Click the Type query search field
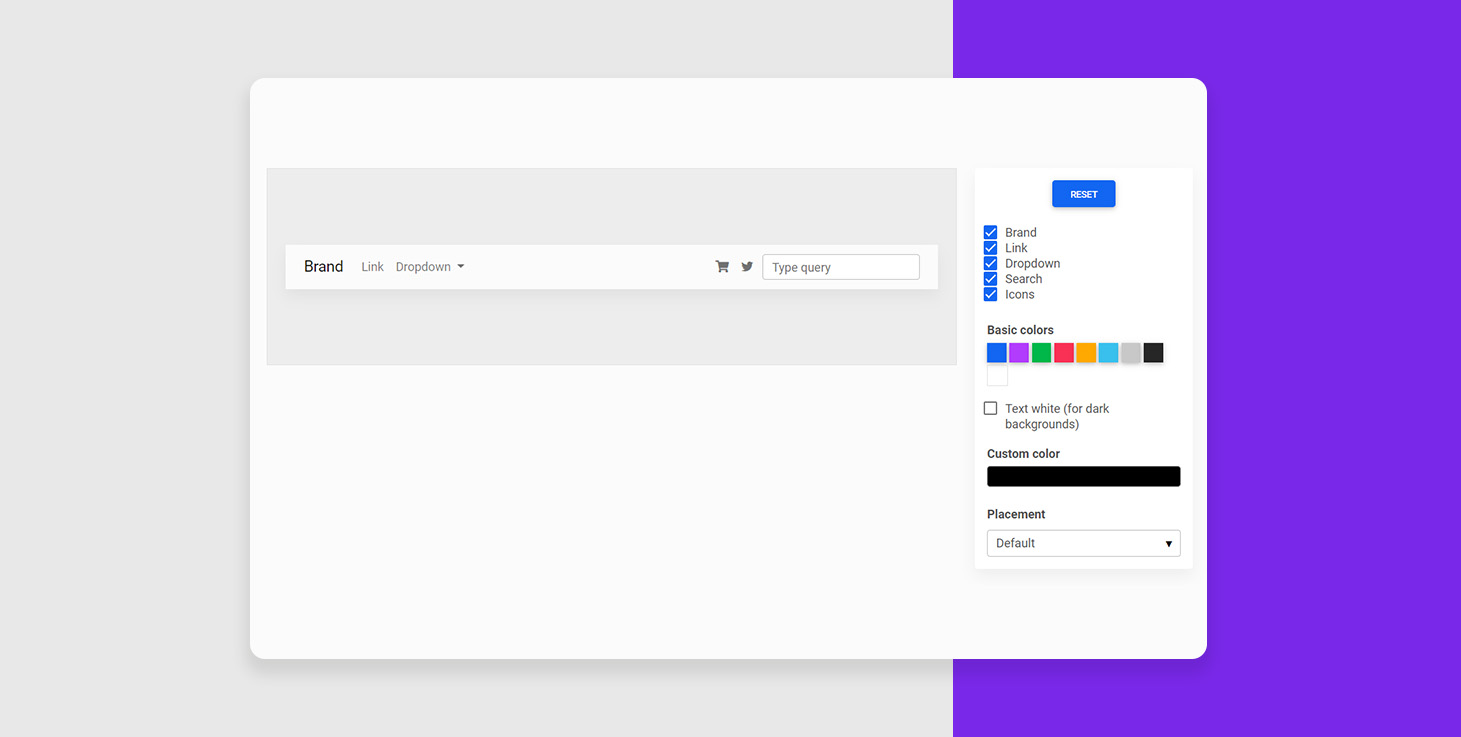Viewport: 1461px width, 737px height. tap(840, 267)
